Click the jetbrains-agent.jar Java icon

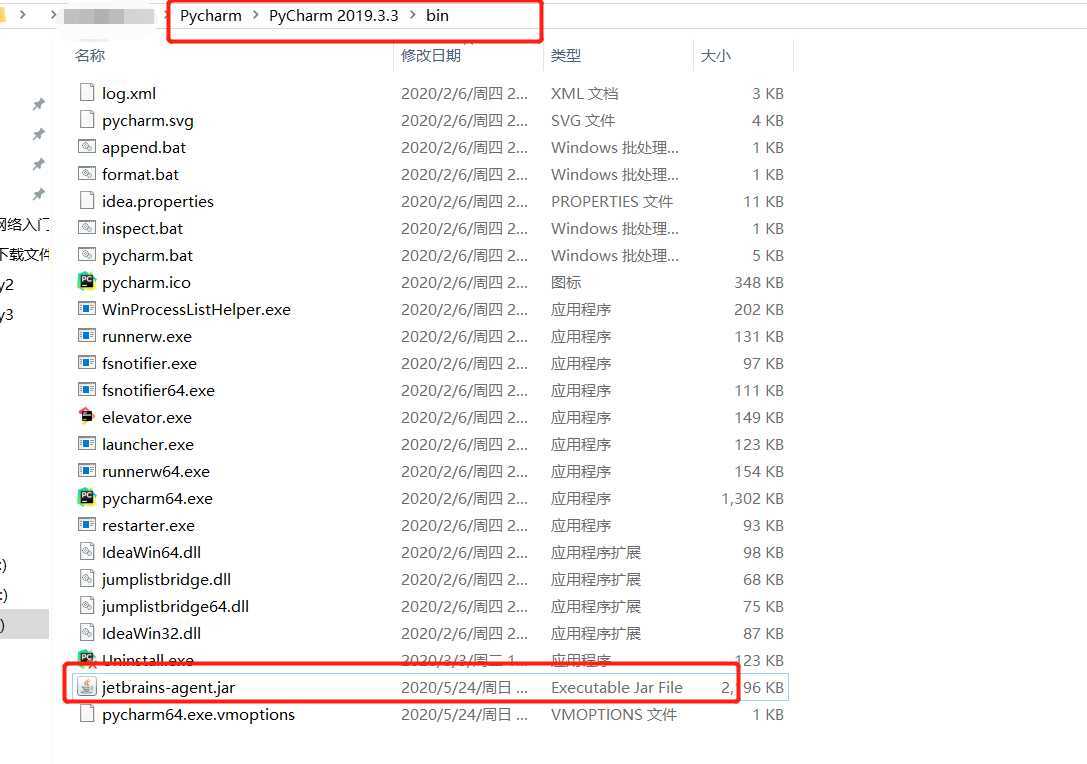[87, 687]
